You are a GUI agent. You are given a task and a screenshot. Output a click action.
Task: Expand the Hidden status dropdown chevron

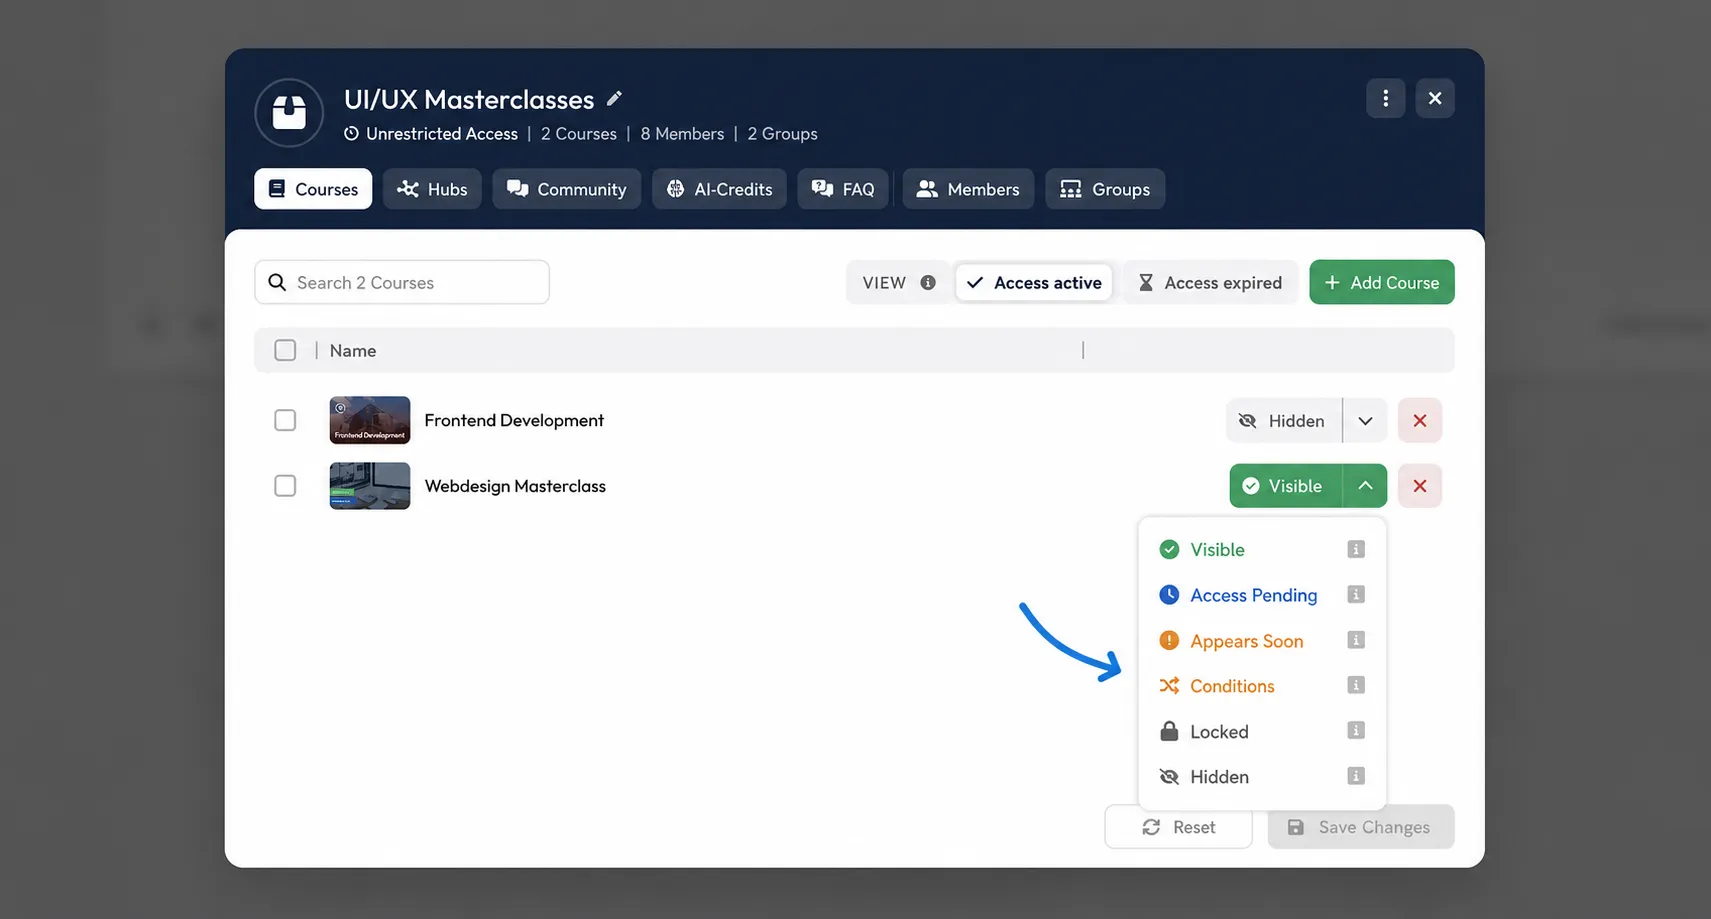1365,421
